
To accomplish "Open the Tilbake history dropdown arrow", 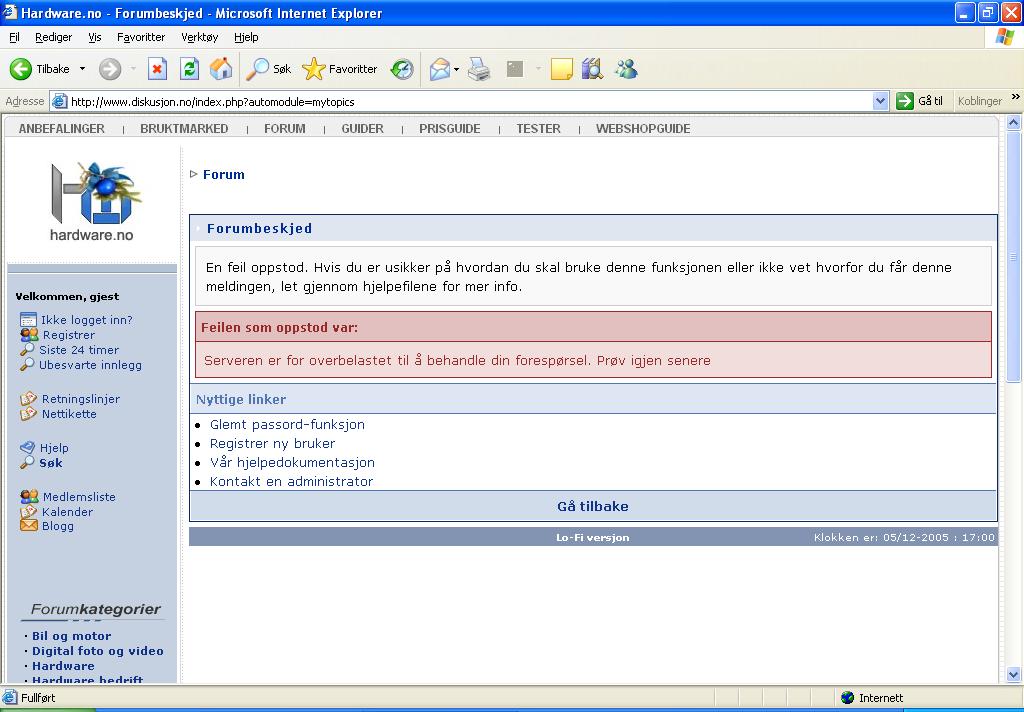I will (x=82, y=69).
